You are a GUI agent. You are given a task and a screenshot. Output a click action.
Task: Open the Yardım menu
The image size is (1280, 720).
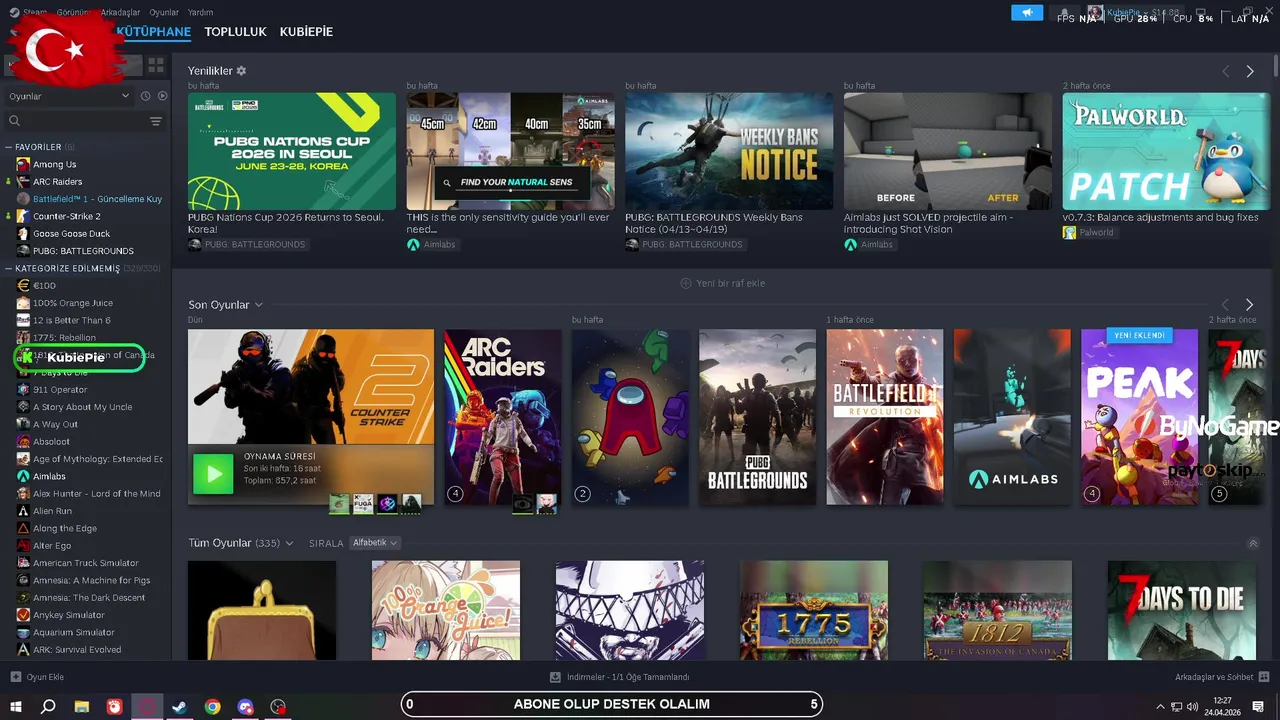201,13
